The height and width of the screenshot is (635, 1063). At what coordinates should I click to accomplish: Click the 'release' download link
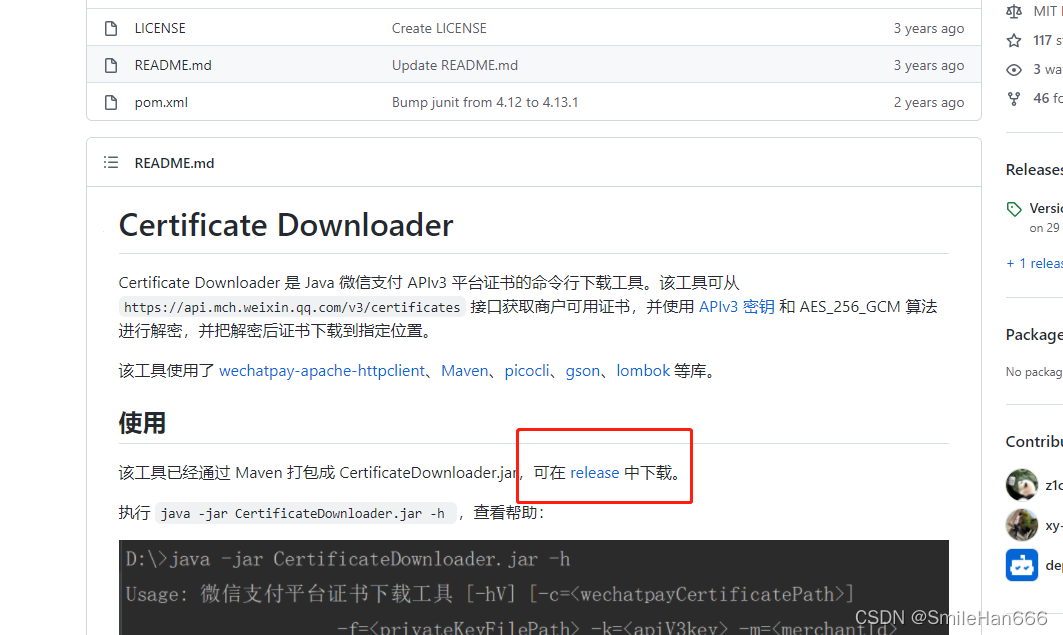pyautogui.click(x=595, y=472)
